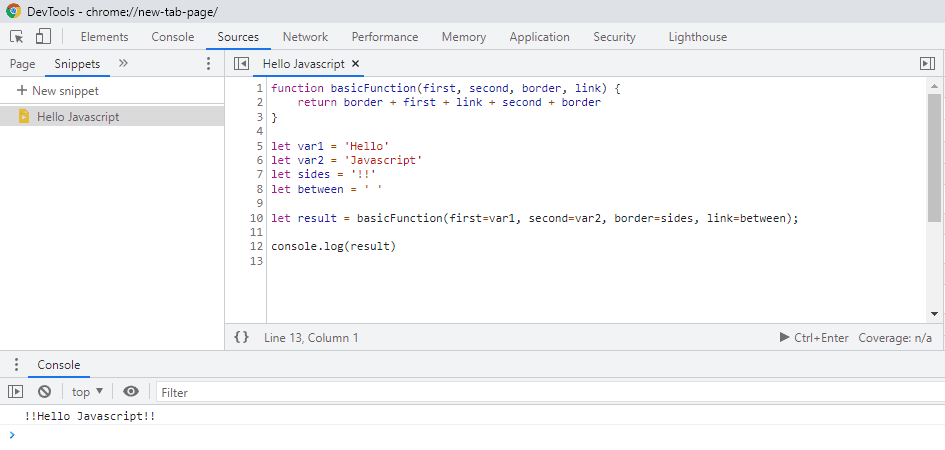Toggle the debugger pane icon at right

pos(926,63)
